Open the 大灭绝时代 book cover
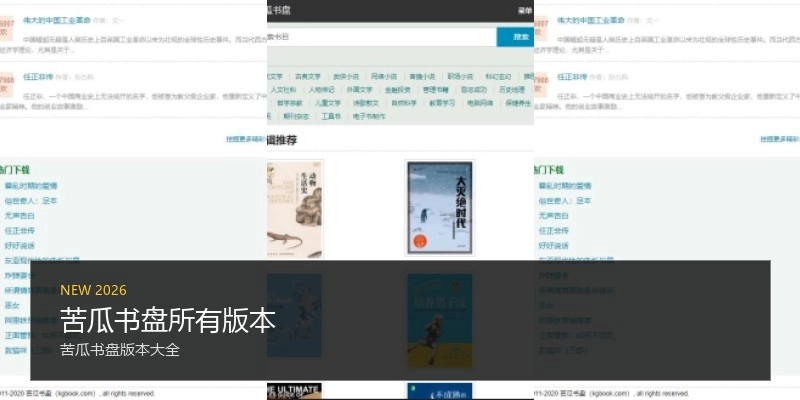Screen dimensions: 800x400 [440, 208]
